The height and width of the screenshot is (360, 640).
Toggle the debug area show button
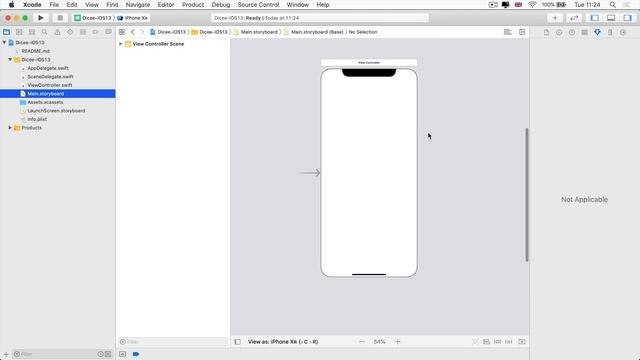[122, 354]
